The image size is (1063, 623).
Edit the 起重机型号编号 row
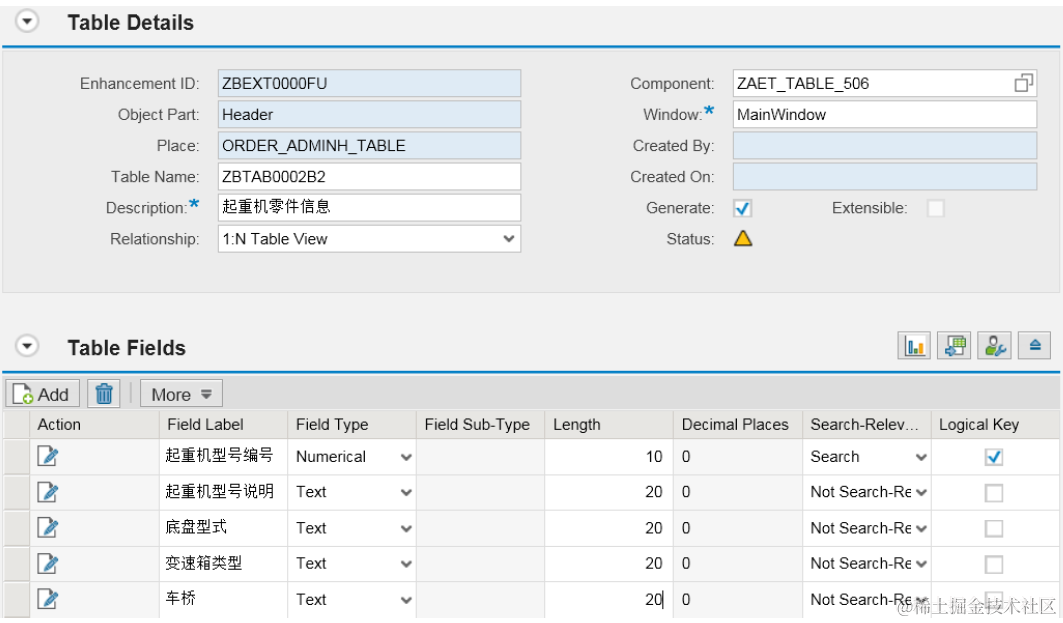(x=47, y=456)
